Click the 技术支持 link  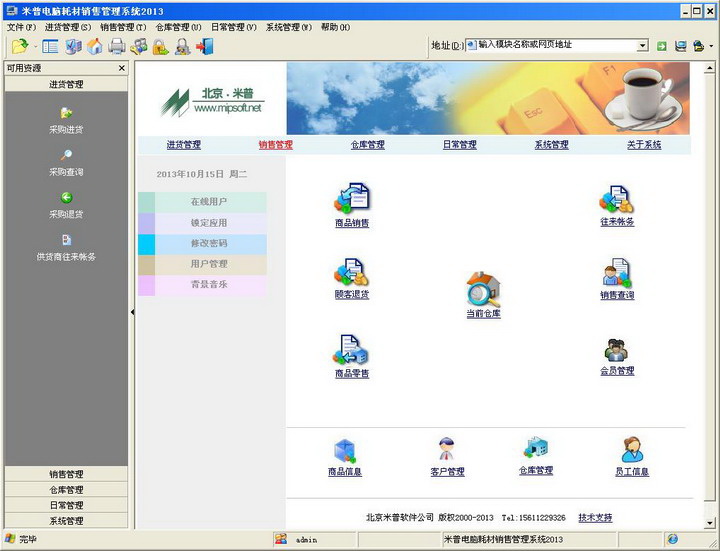click(x=595, y=517)
